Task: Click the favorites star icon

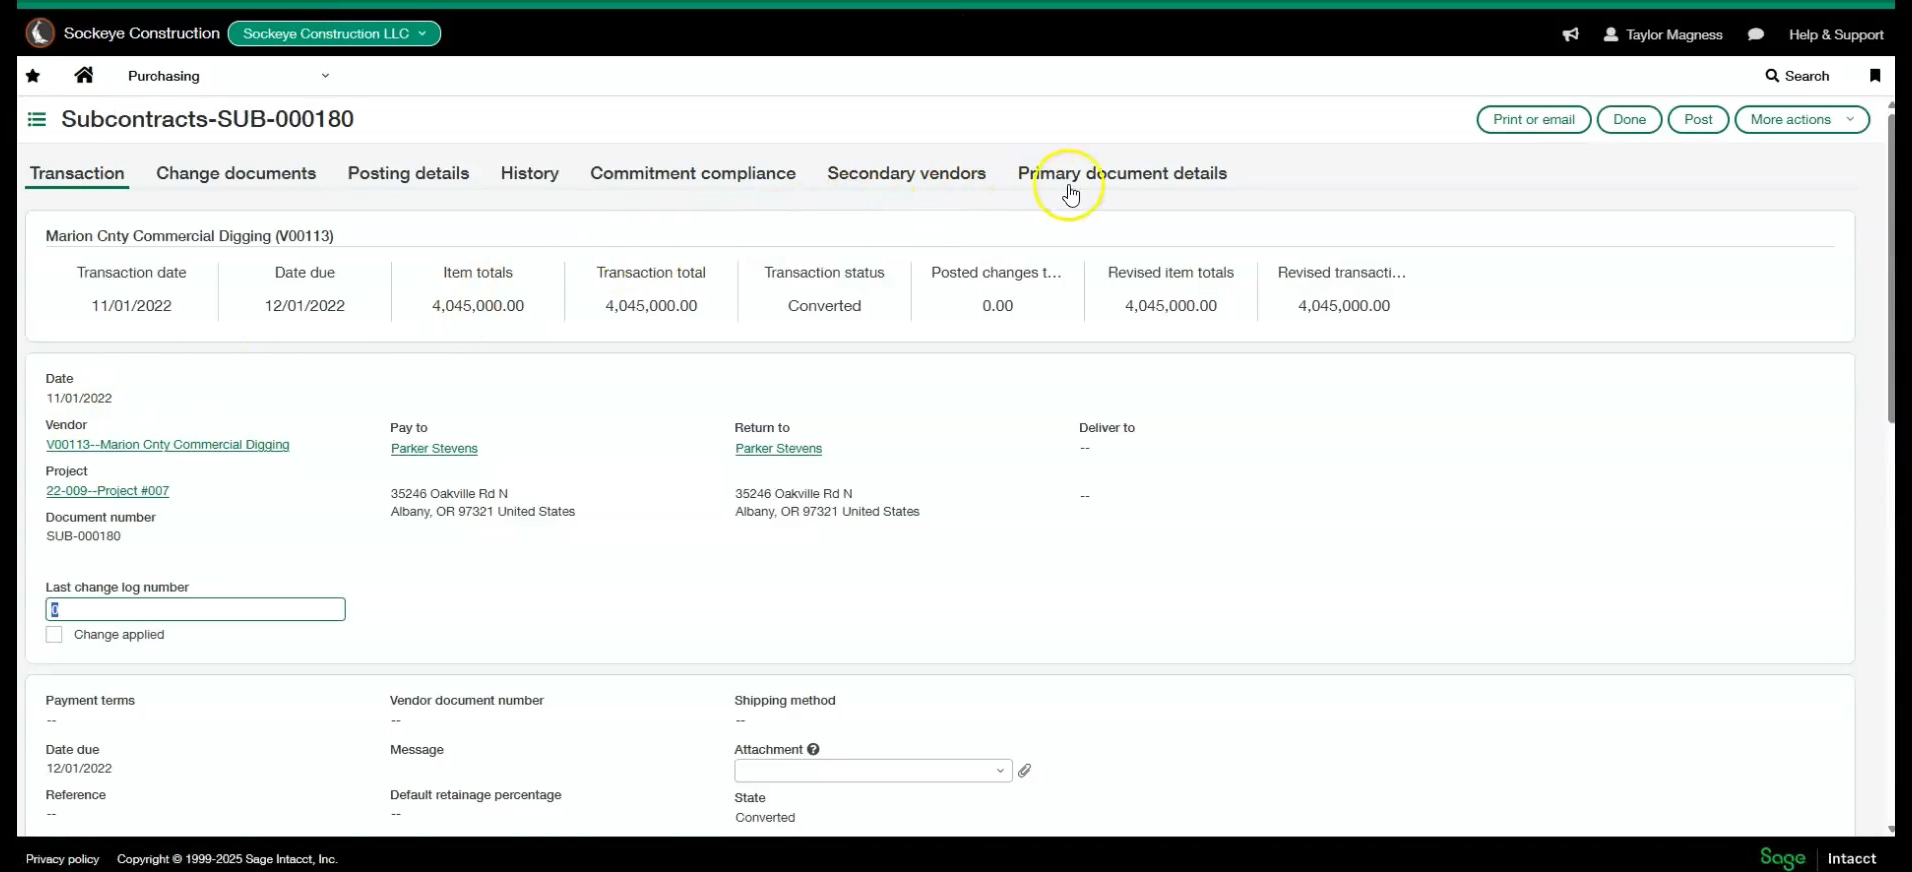Action: 33,76
